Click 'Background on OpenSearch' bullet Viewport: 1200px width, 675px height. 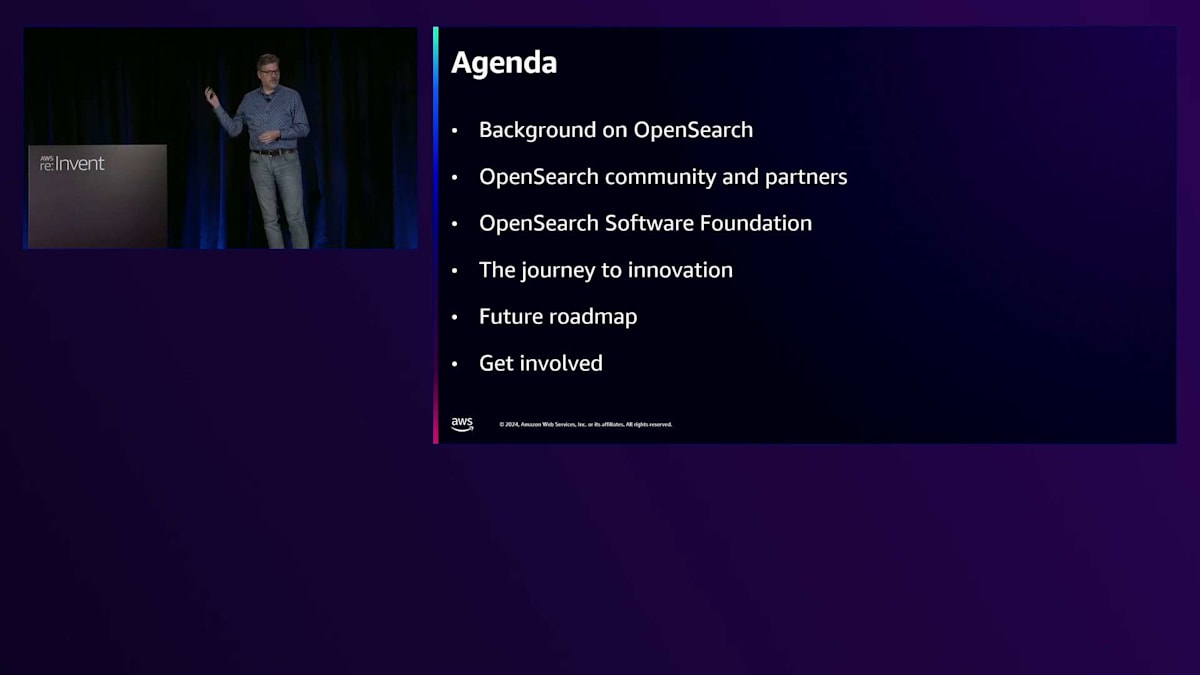point(616,130)
